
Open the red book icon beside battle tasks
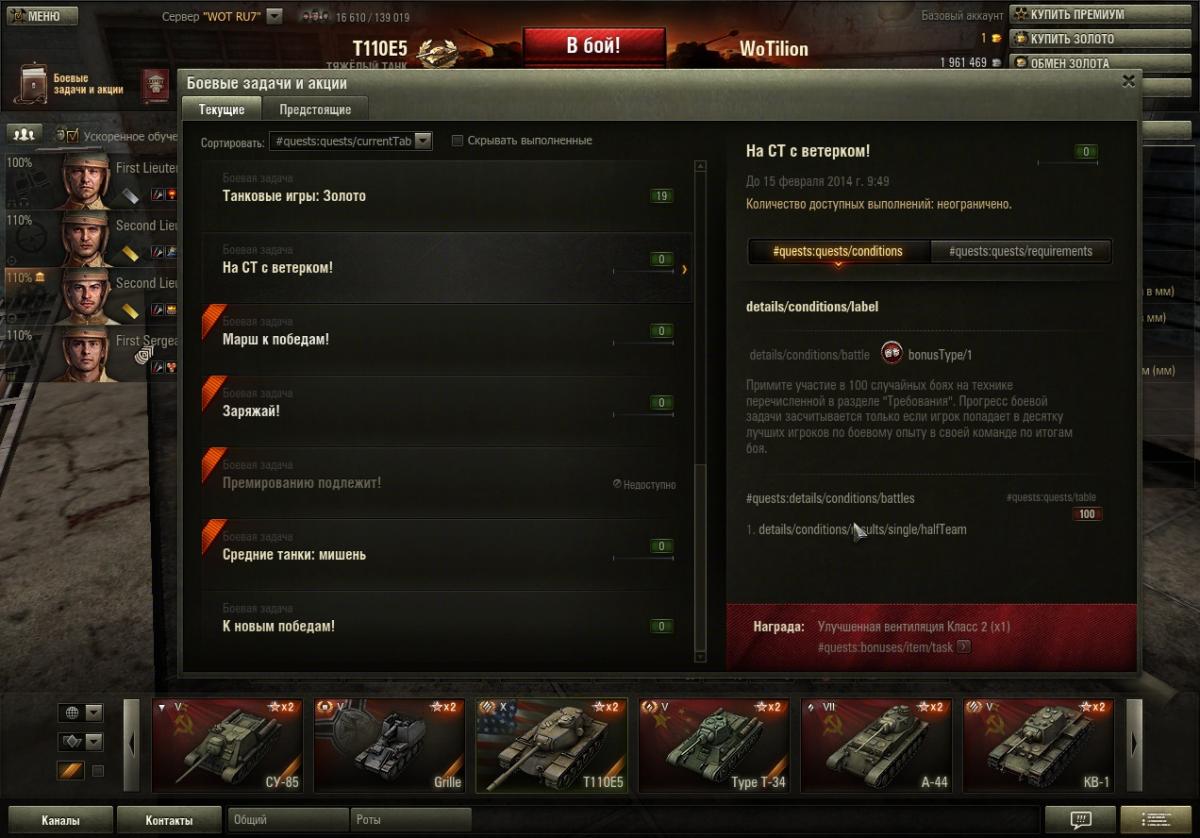(x=155, y=85)
